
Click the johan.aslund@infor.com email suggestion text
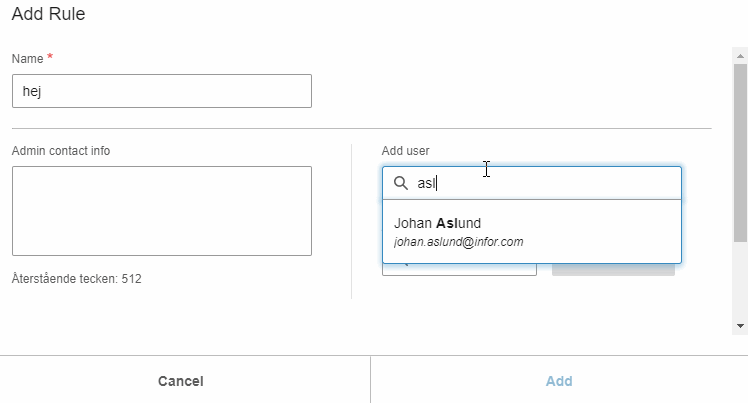(458, 242)
